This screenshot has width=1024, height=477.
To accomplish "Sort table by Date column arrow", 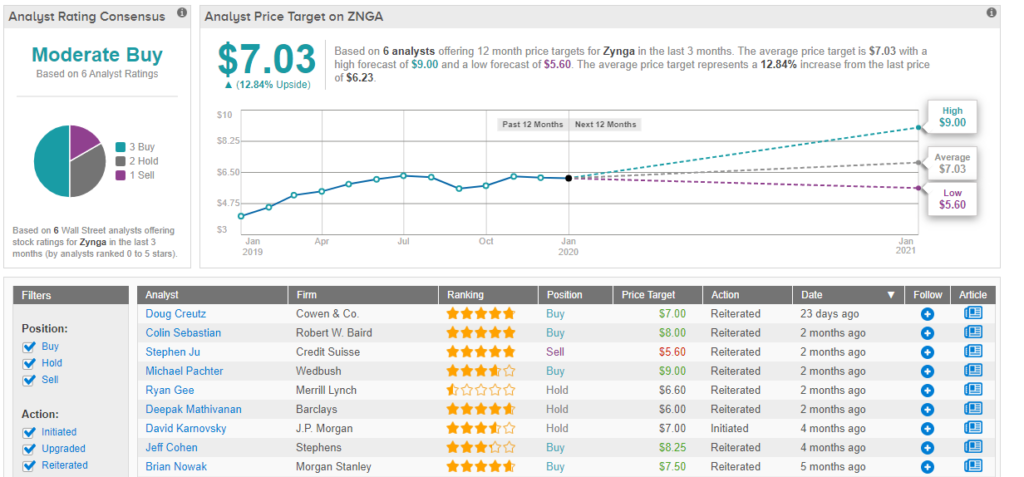I will [x=891, y=295].
